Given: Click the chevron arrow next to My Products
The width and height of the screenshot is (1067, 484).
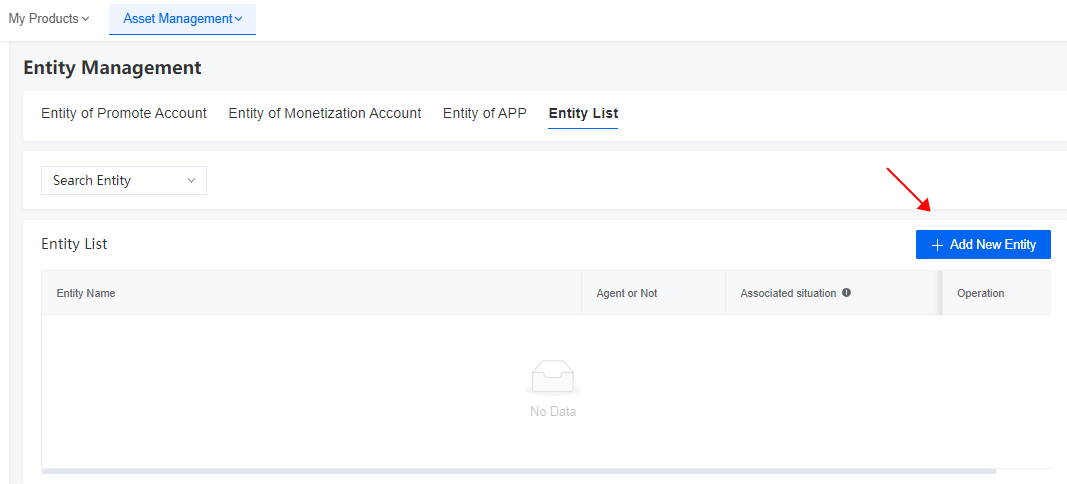Looking at the screenshot, I should click(x=85, y=19).
